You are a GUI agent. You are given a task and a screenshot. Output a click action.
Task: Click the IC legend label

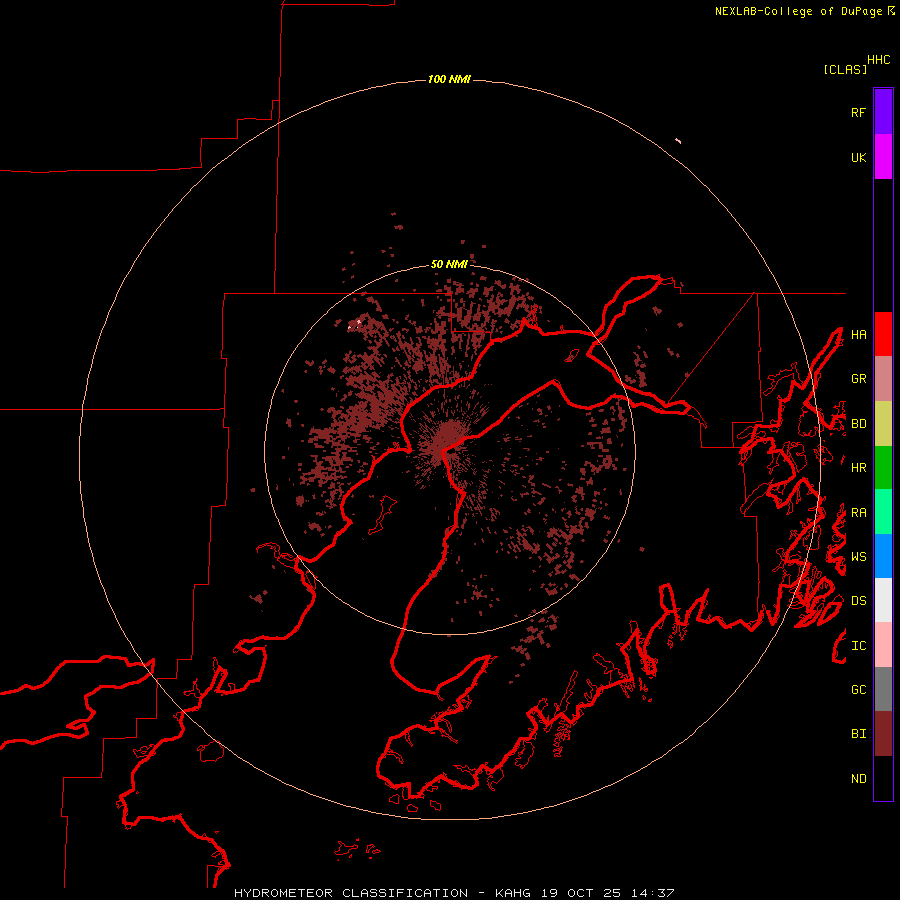pyautogui.click(x=858, y=646)
